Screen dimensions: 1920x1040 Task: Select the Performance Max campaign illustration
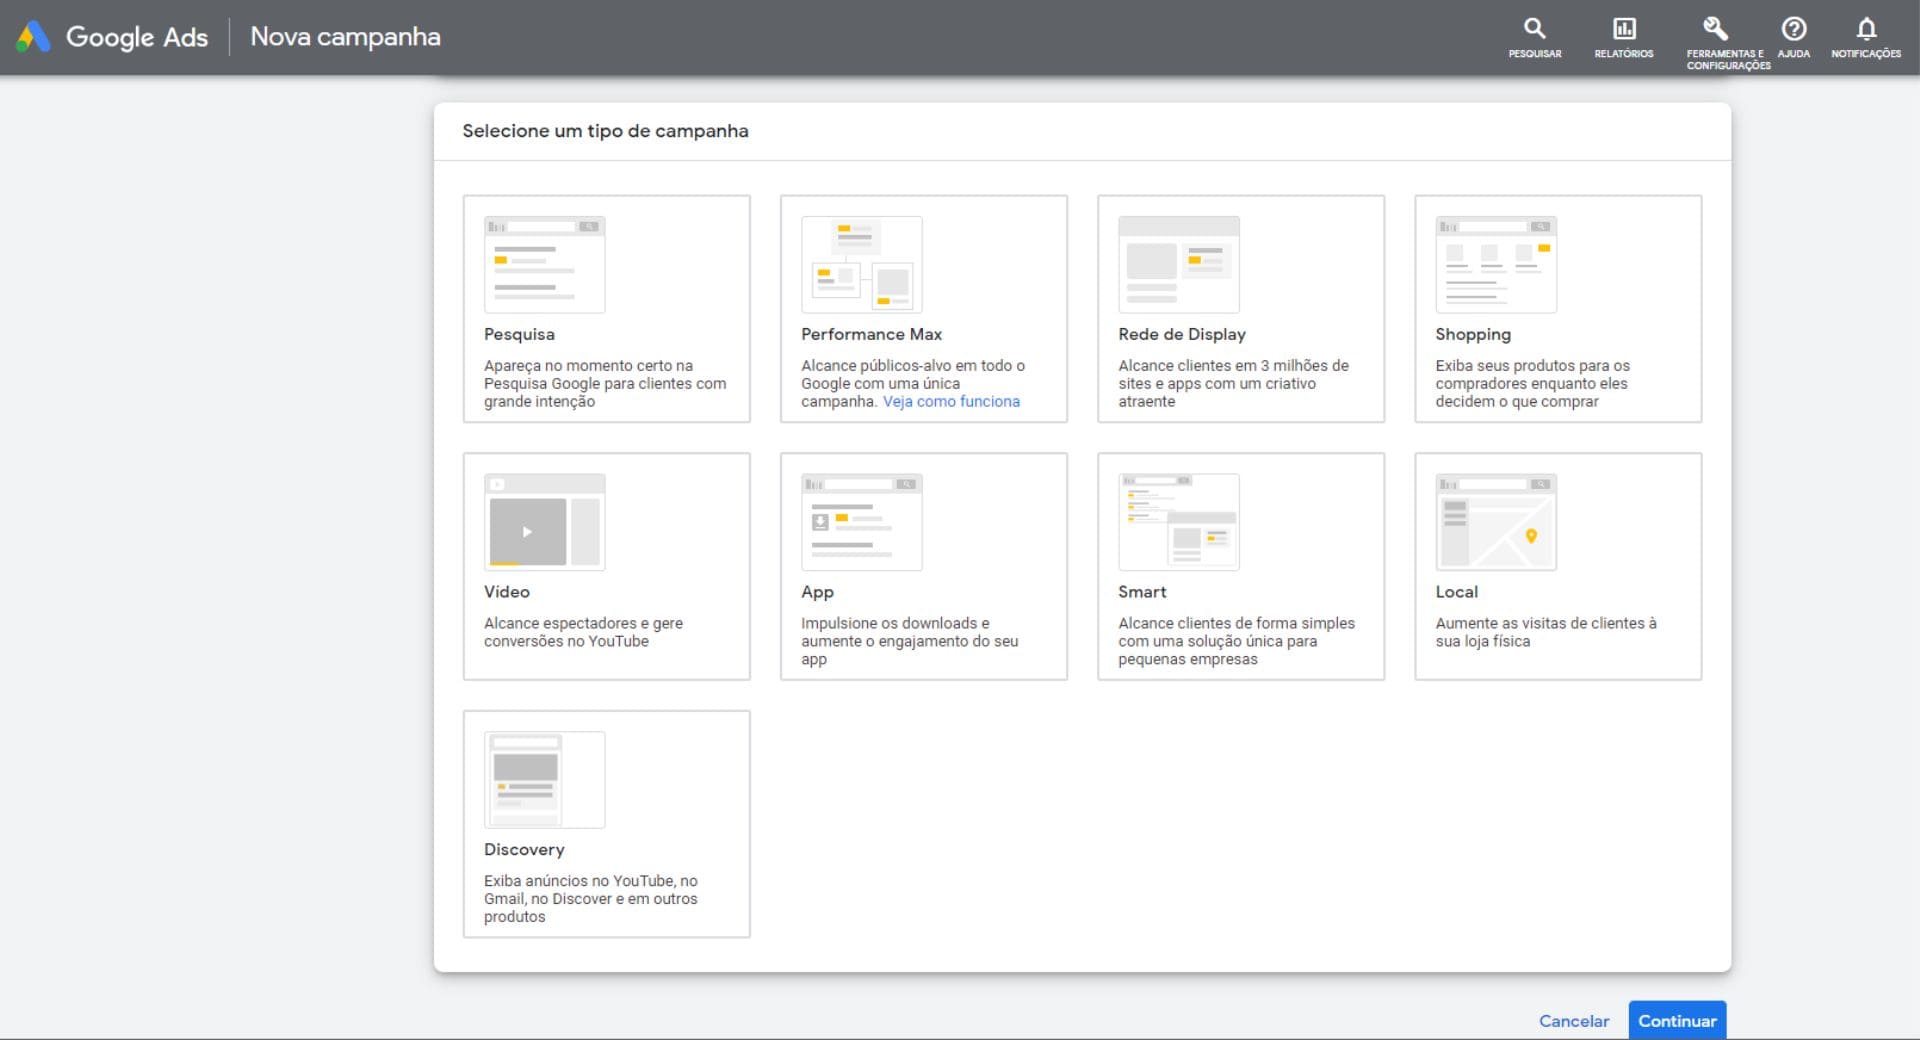[861, 265]
